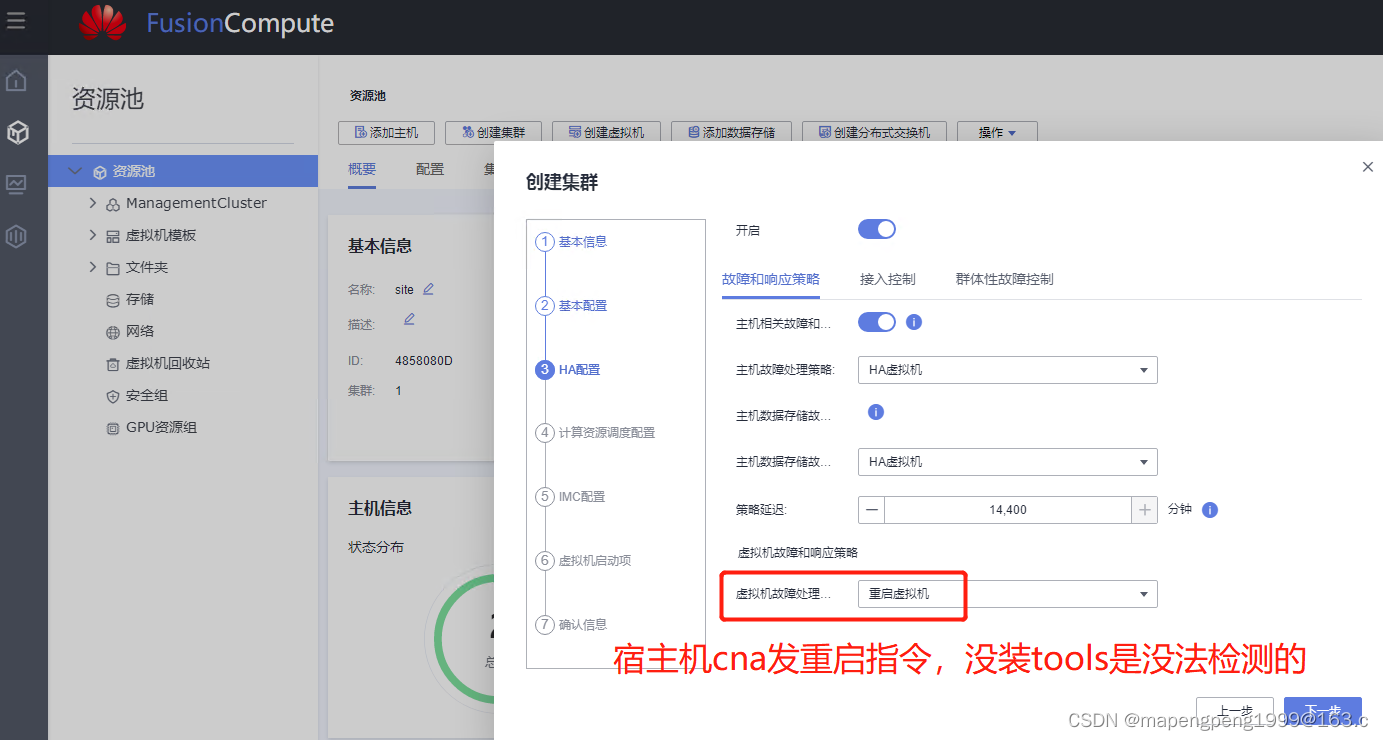Expand the 文件夹 tree node

[93, 267]
